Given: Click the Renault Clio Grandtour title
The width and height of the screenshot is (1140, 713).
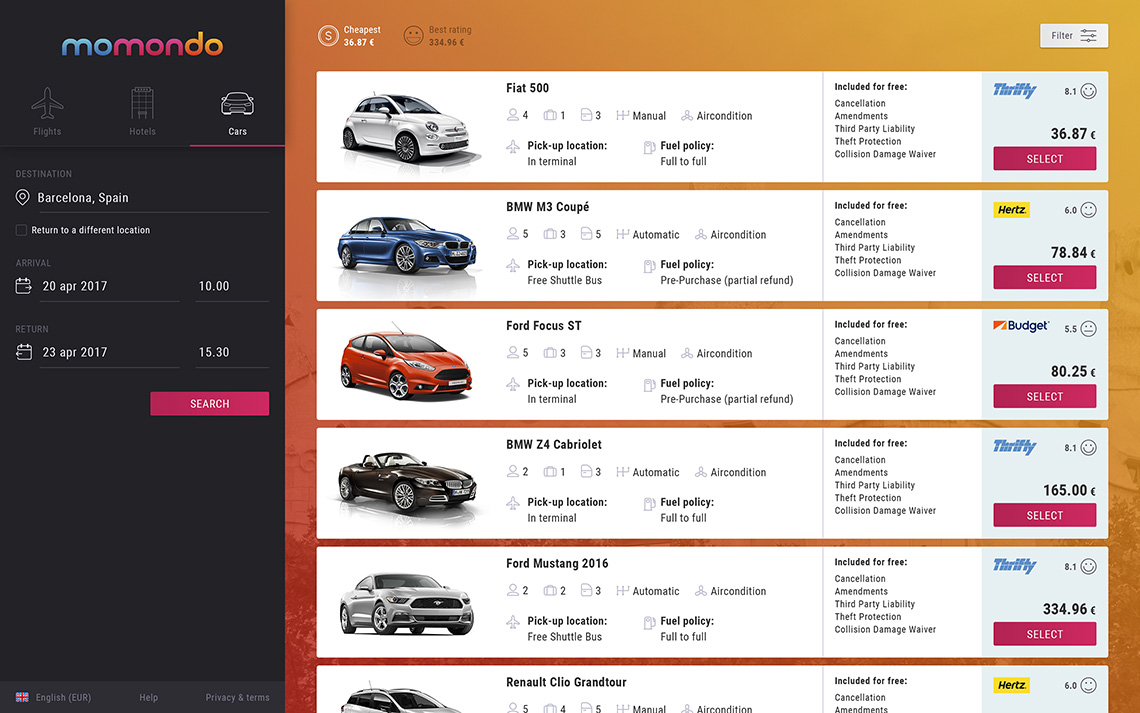Looking at the screenshot, I should 566,682.
